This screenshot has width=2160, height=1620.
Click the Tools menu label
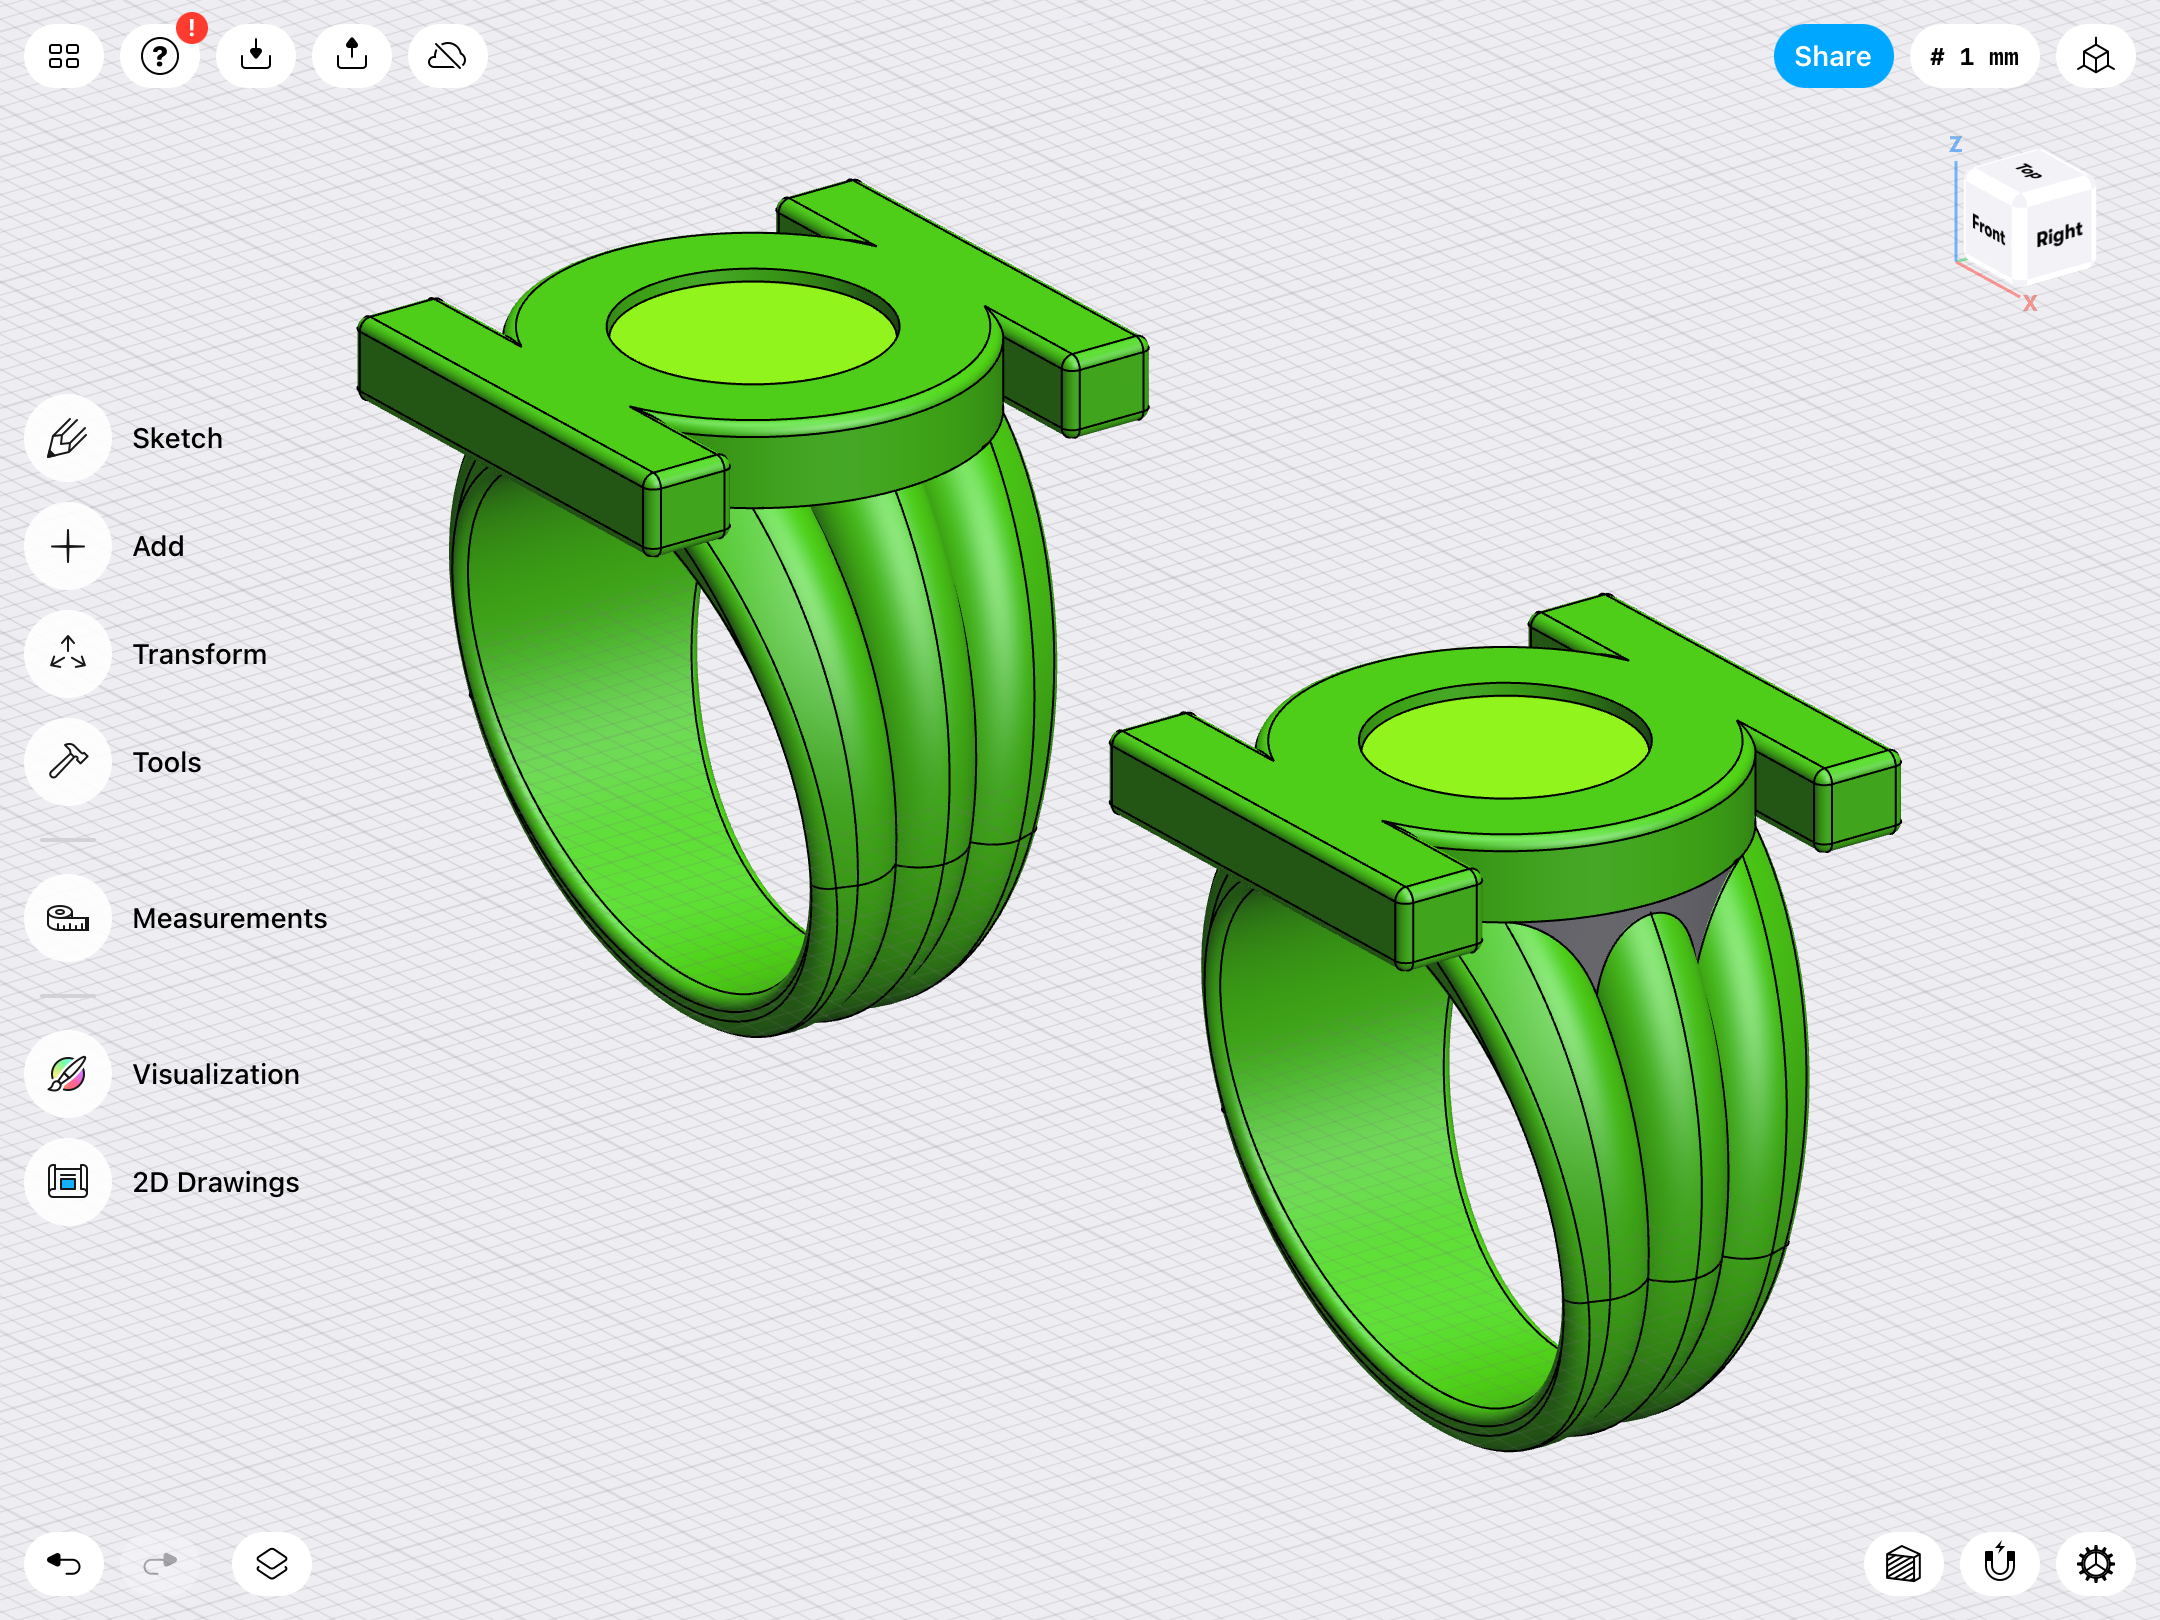(x=167, y=762)
